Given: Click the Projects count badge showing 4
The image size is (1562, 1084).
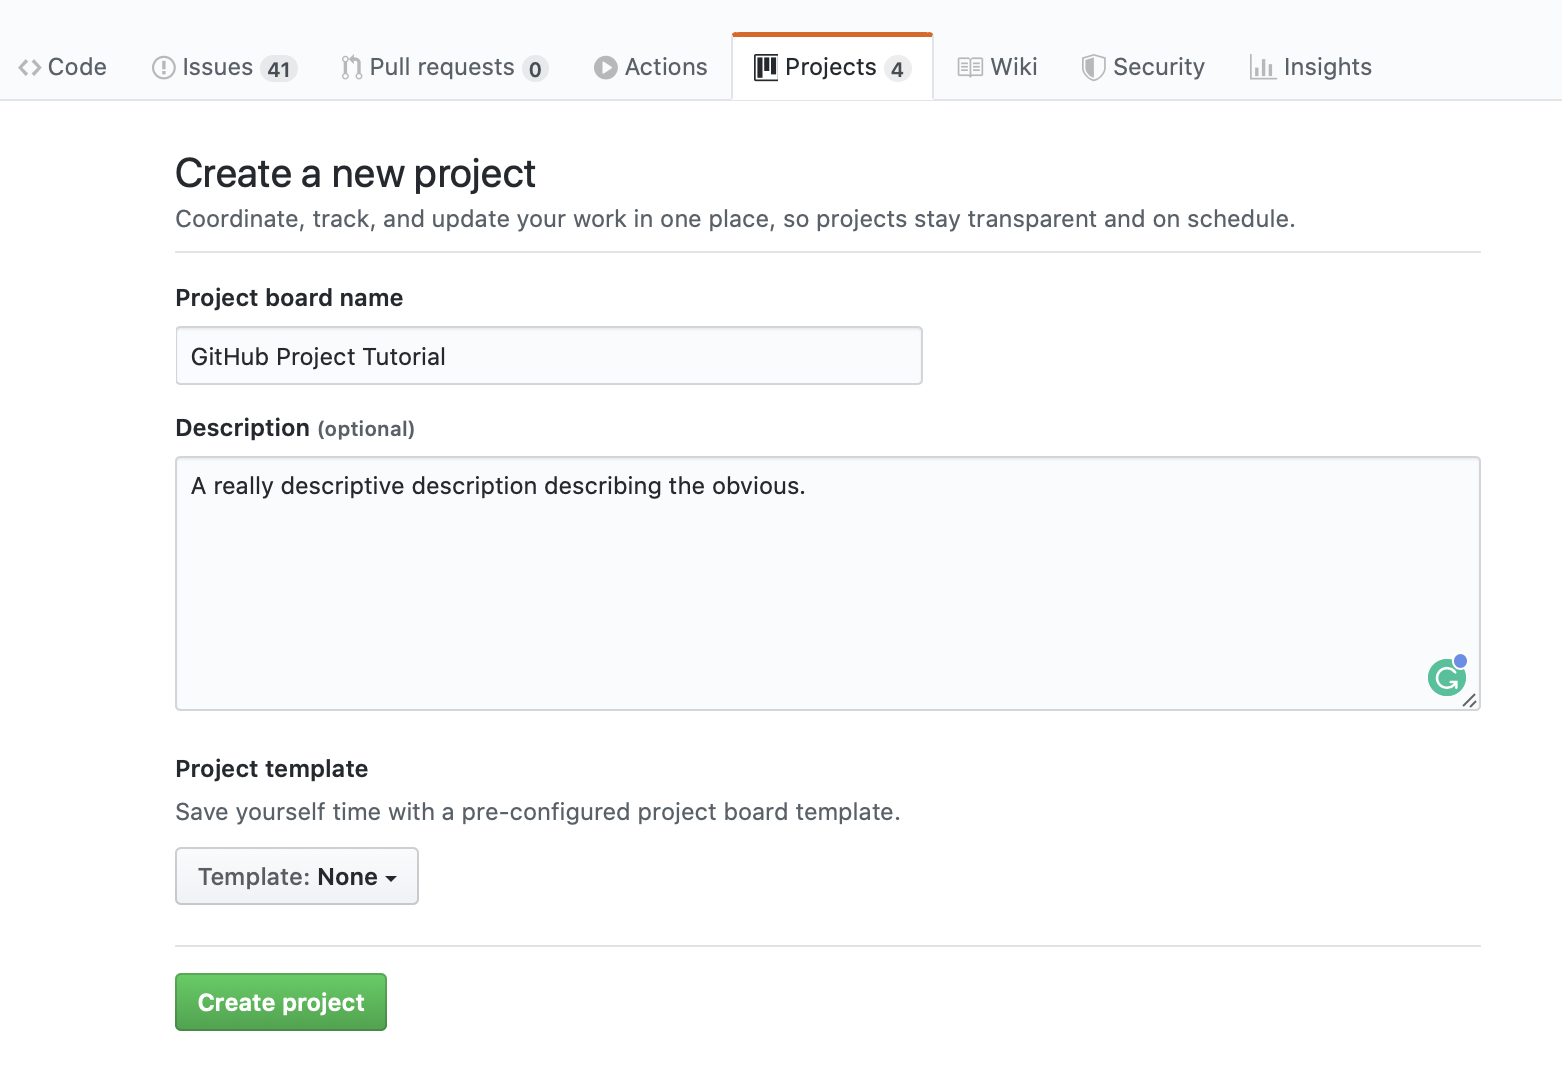Looking at the screenshot, I should click(x=898, y=68).
